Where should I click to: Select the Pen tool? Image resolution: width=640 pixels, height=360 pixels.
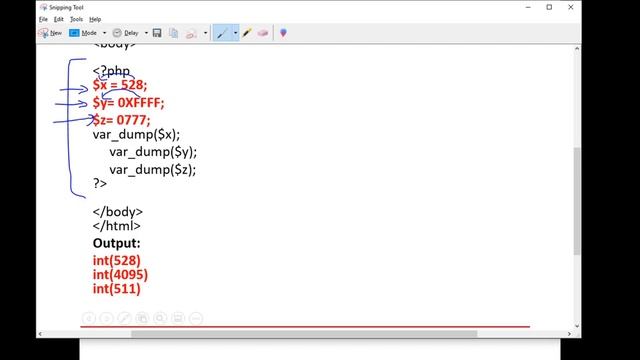pyautogui.click(x=222, y=33)
